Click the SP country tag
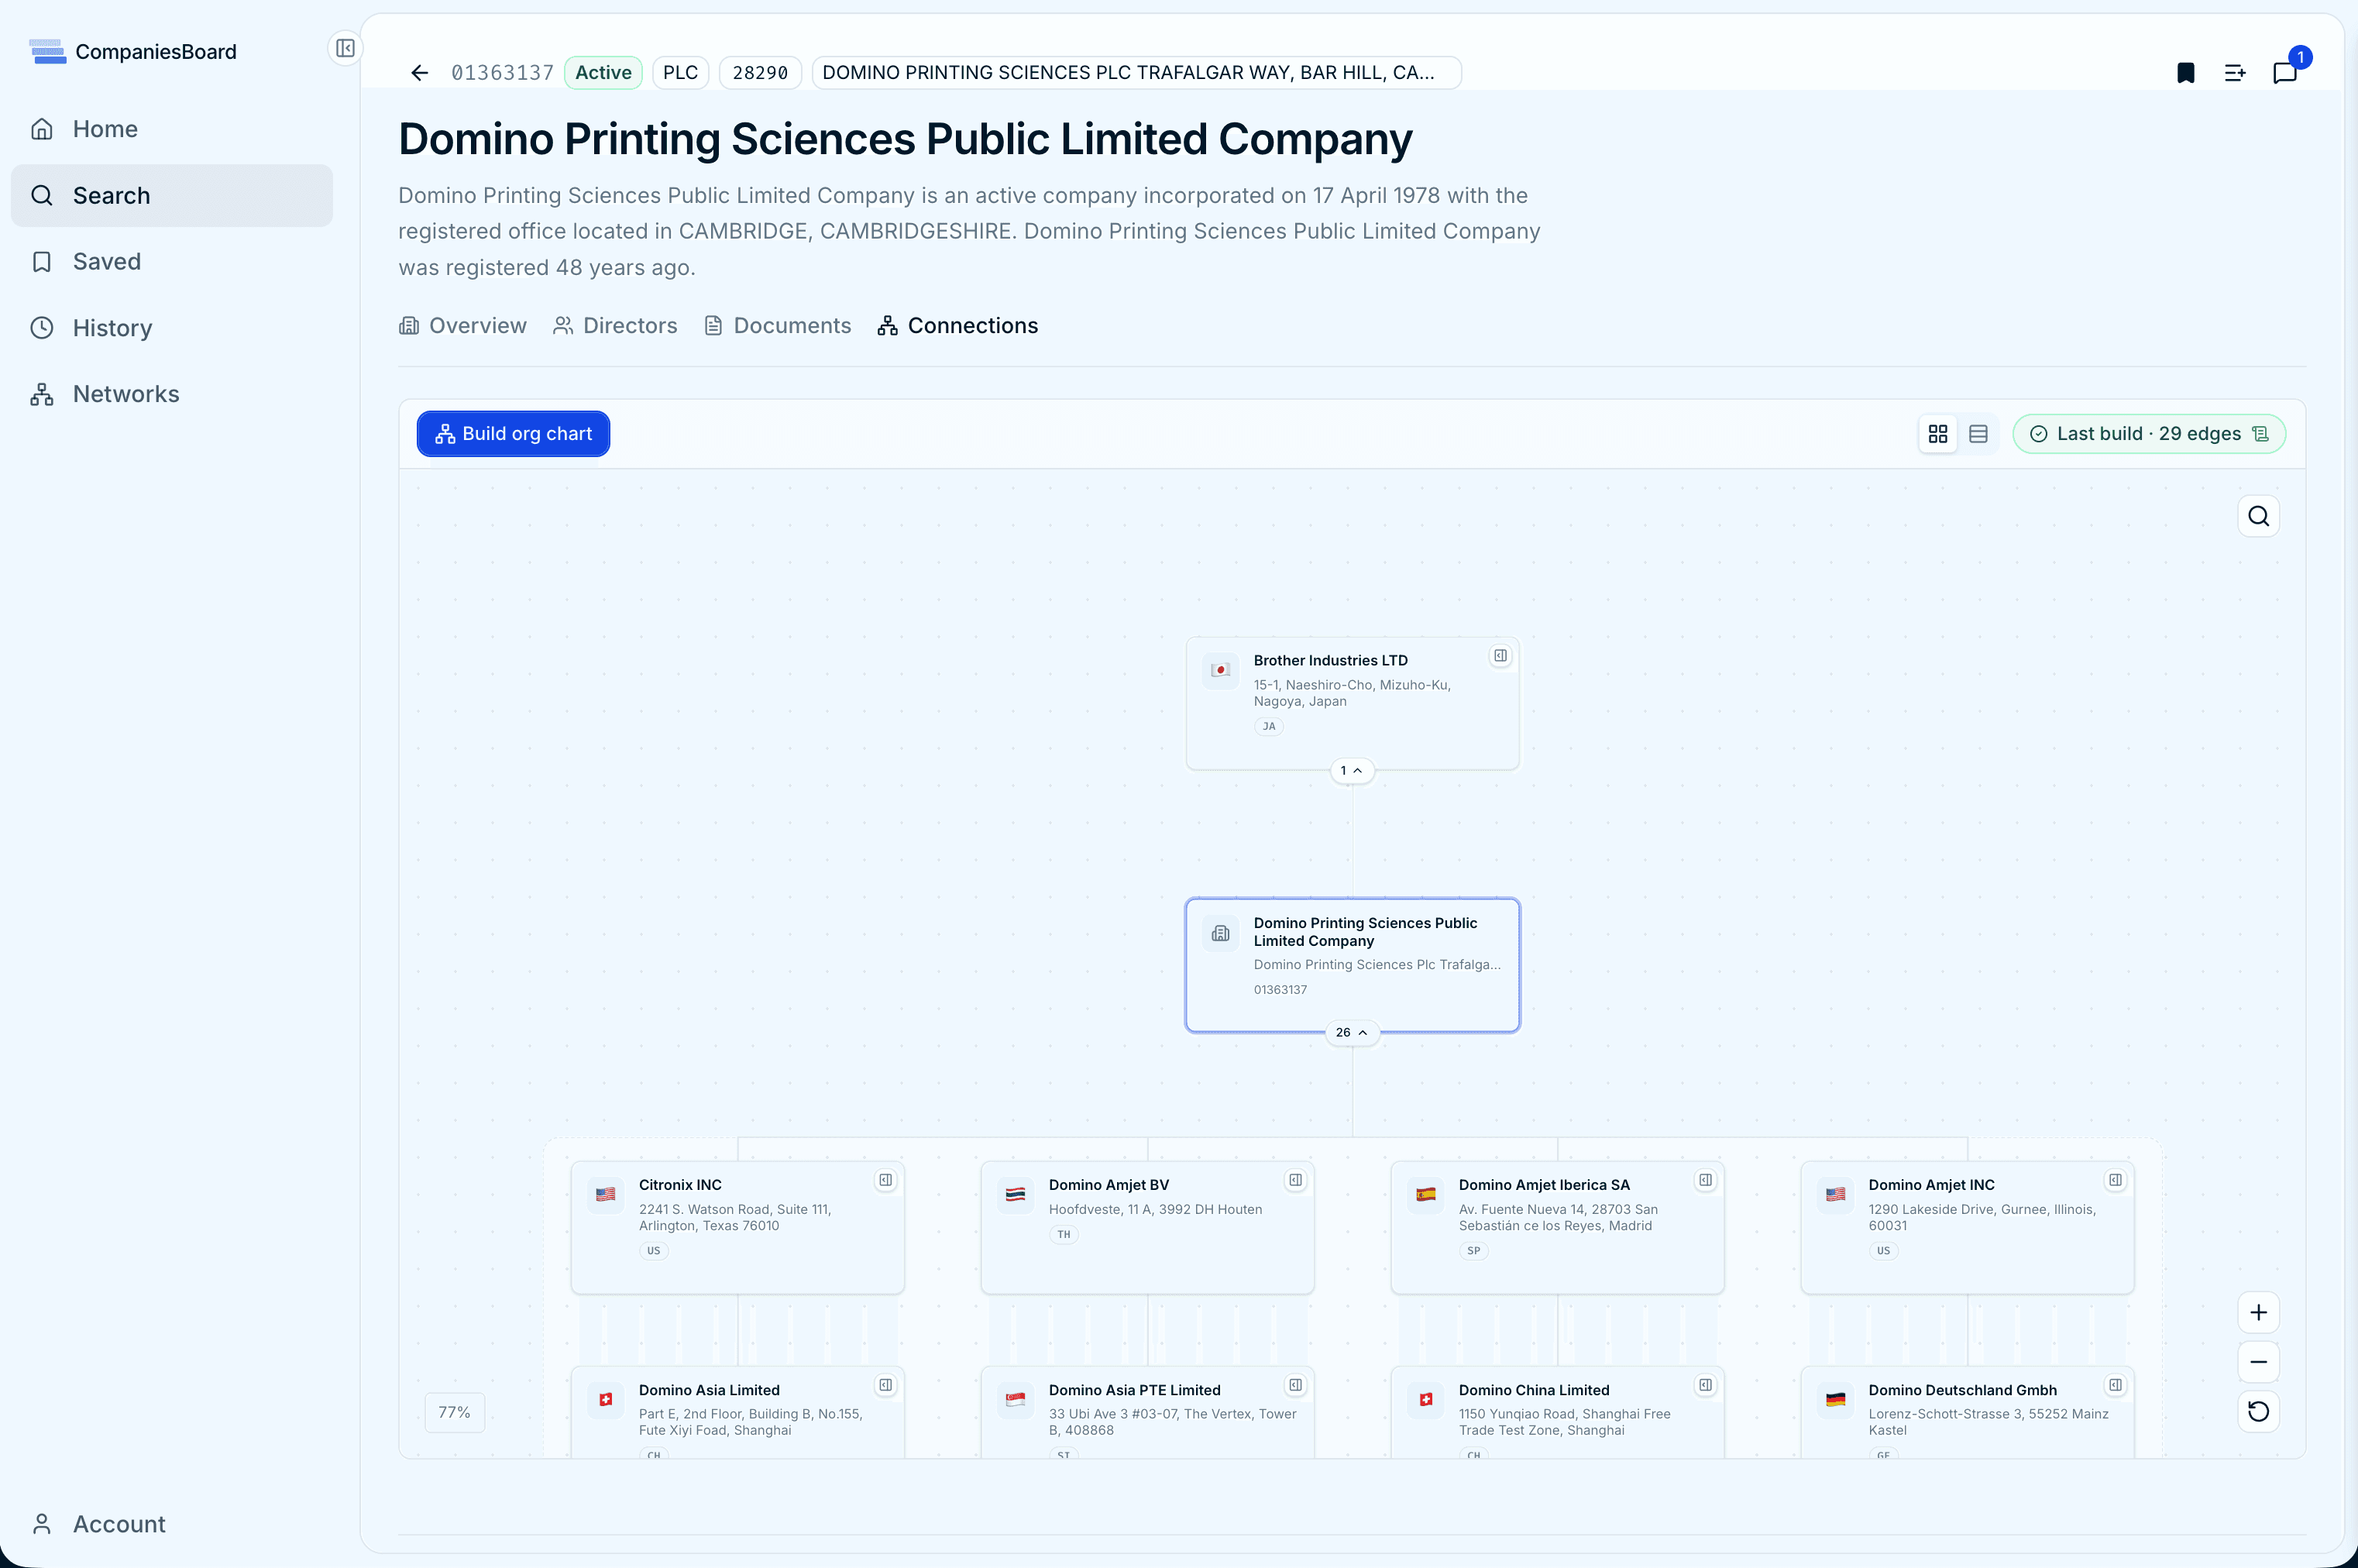Viewport: 2358px width, 1568px height. pos(1474,1251)
